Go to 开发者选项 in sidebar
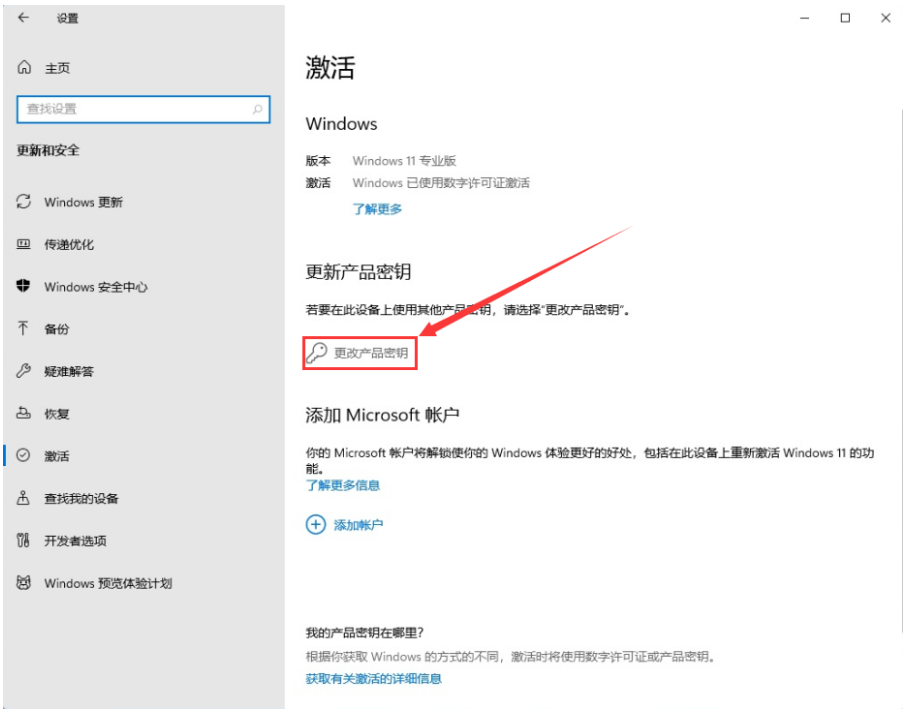 144,540
